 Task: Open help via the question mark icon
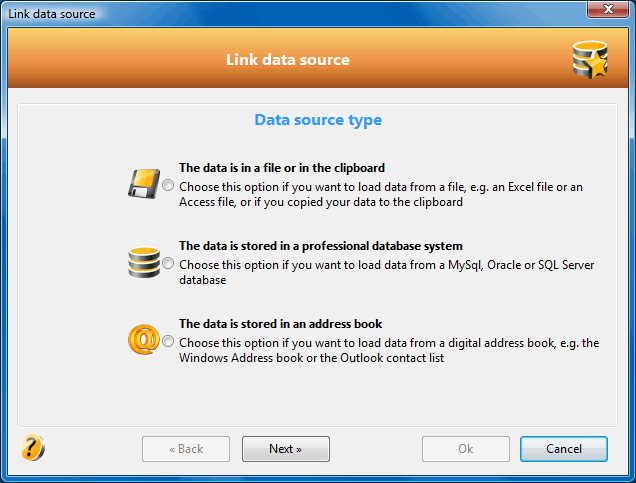(32, 448)
